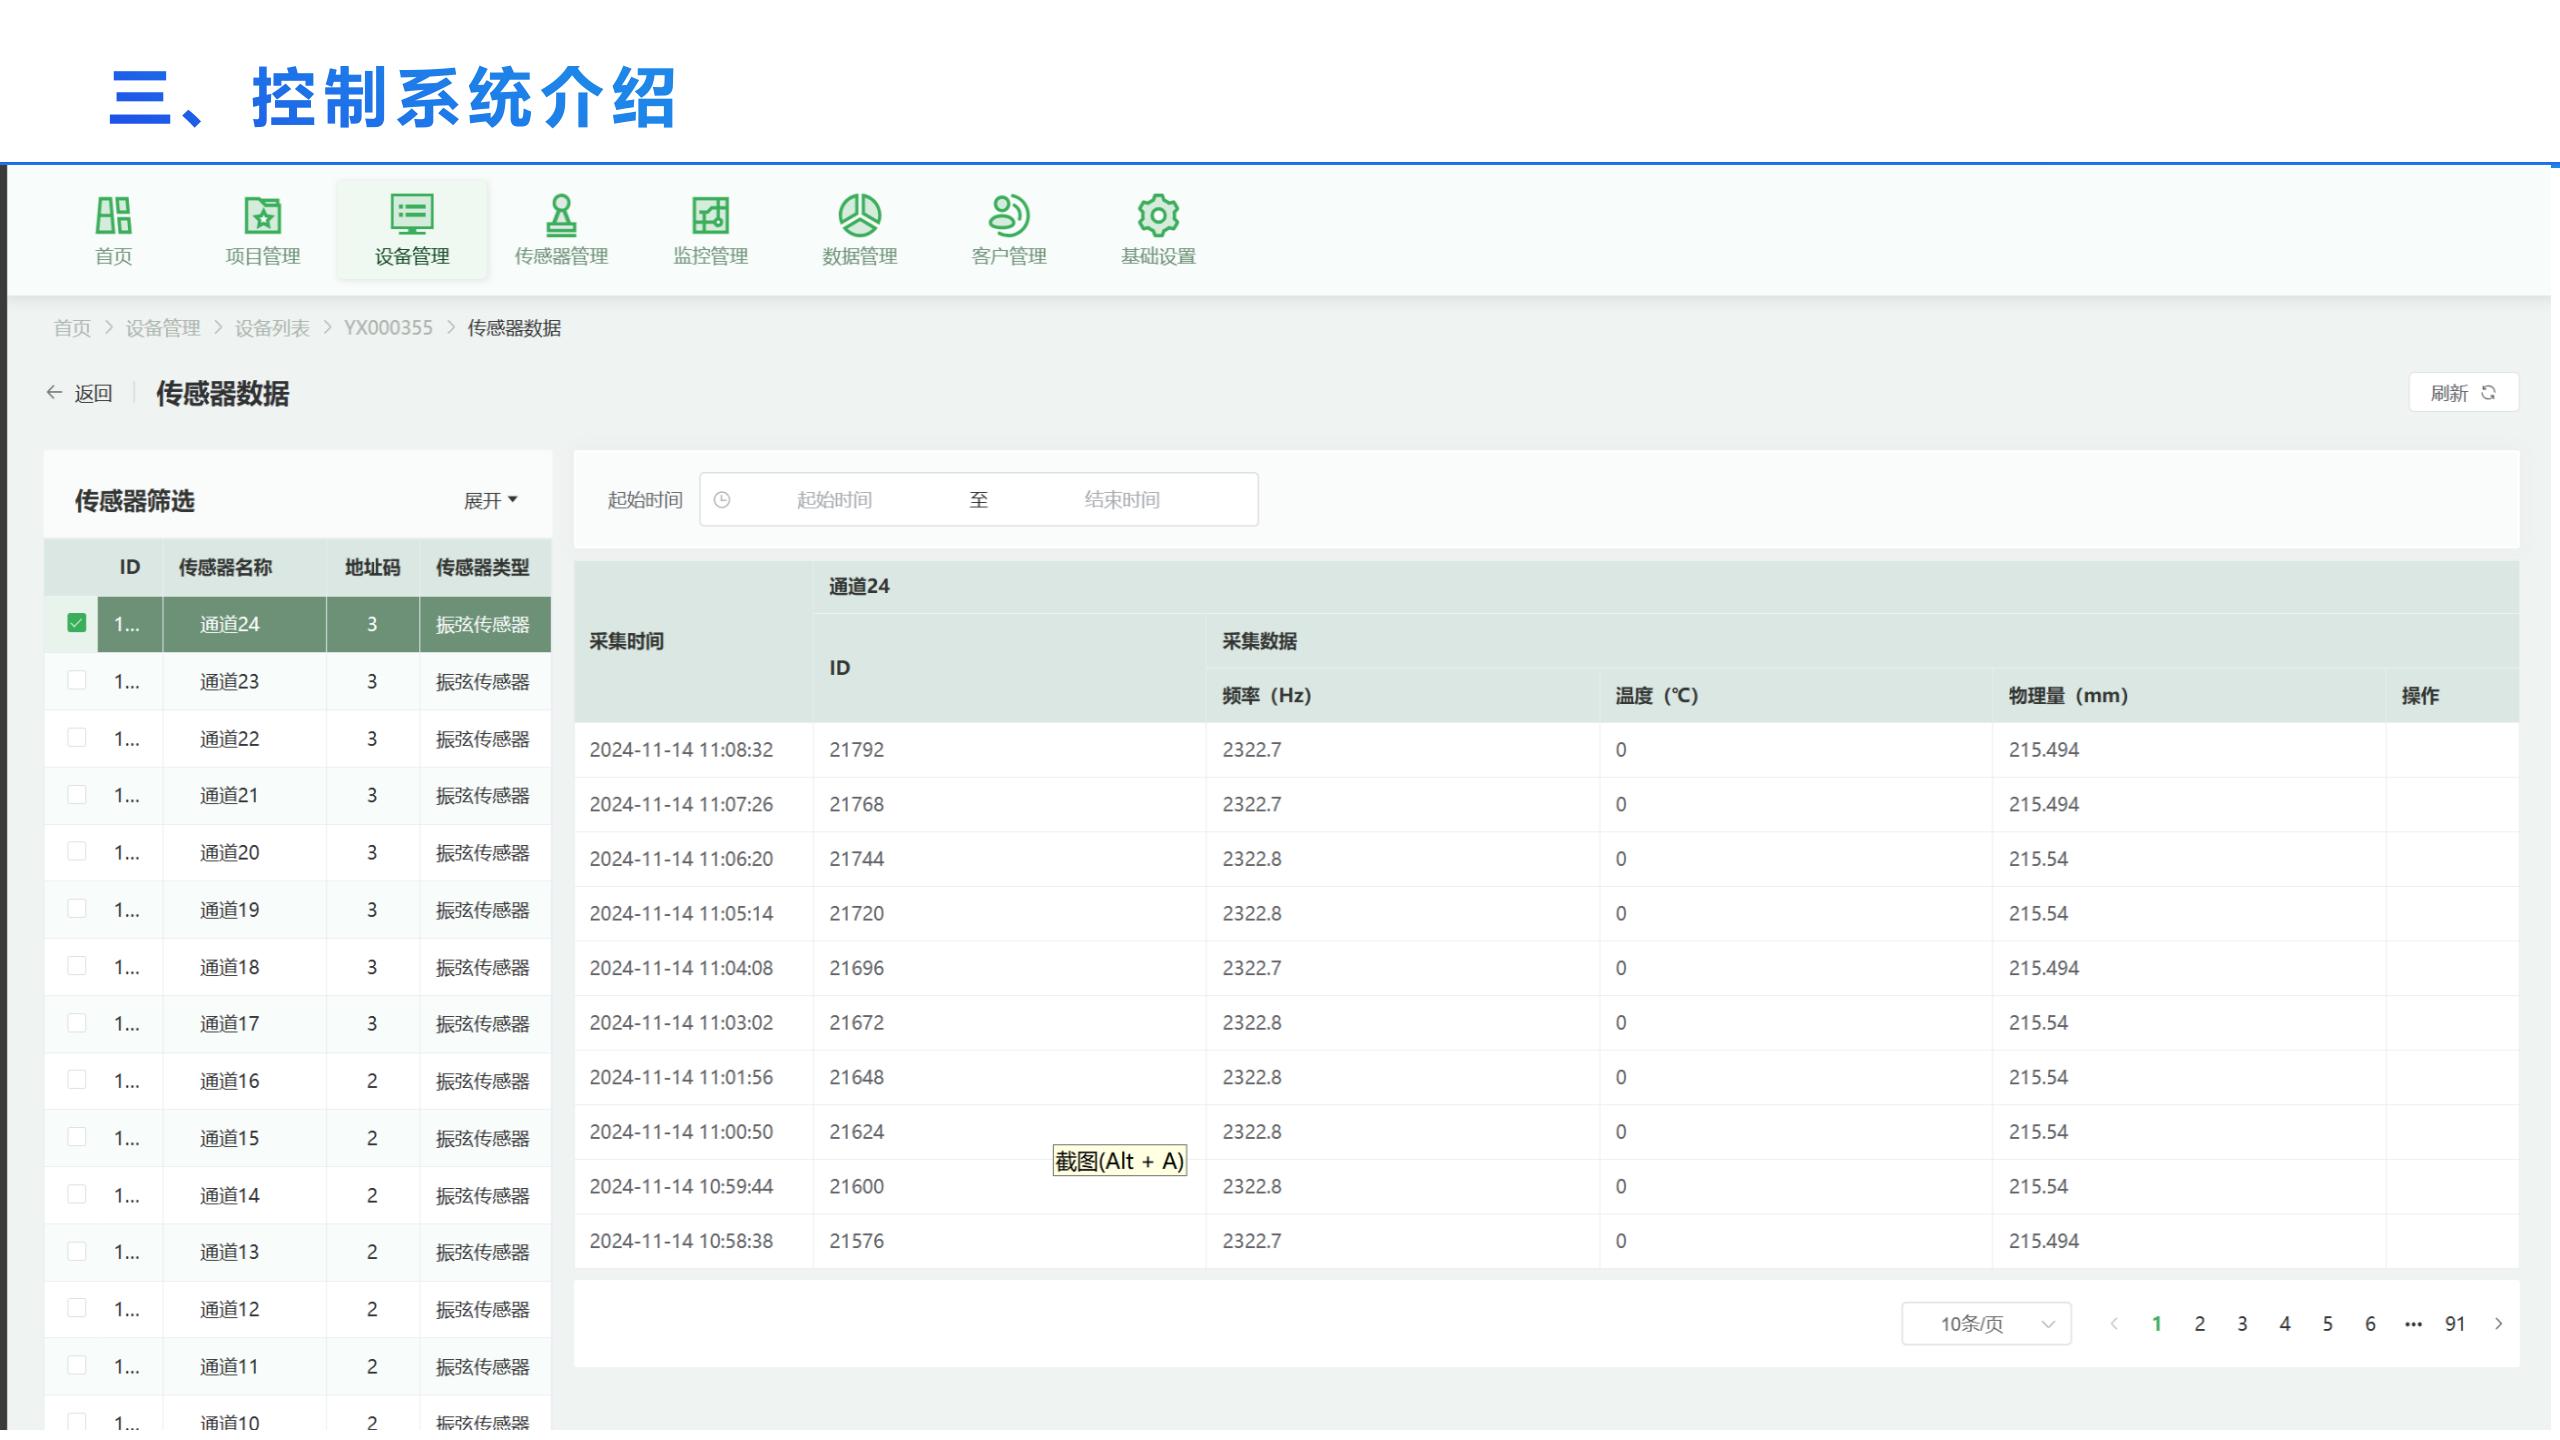Click the ID 21600 cell
The width and height of the screenshot is (2560, 1440).
coord(1010,1186)
